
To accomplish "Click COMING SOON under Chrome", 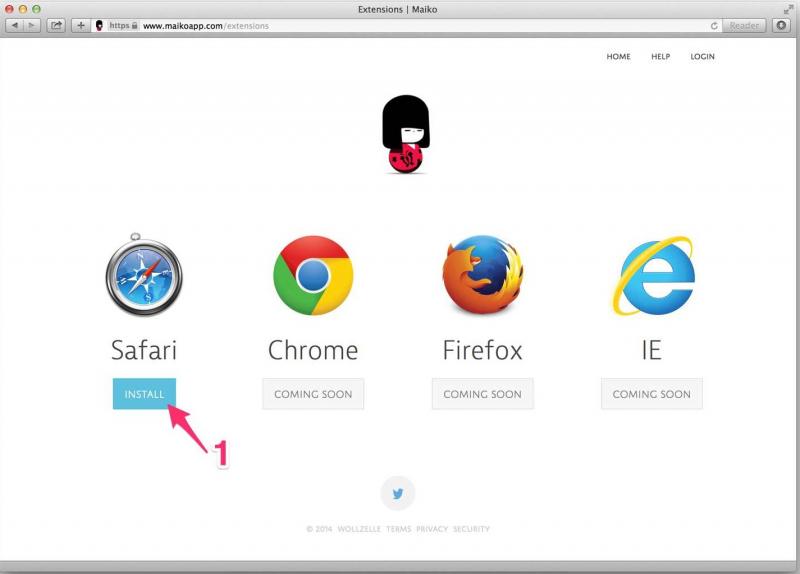I will point(313,394).
